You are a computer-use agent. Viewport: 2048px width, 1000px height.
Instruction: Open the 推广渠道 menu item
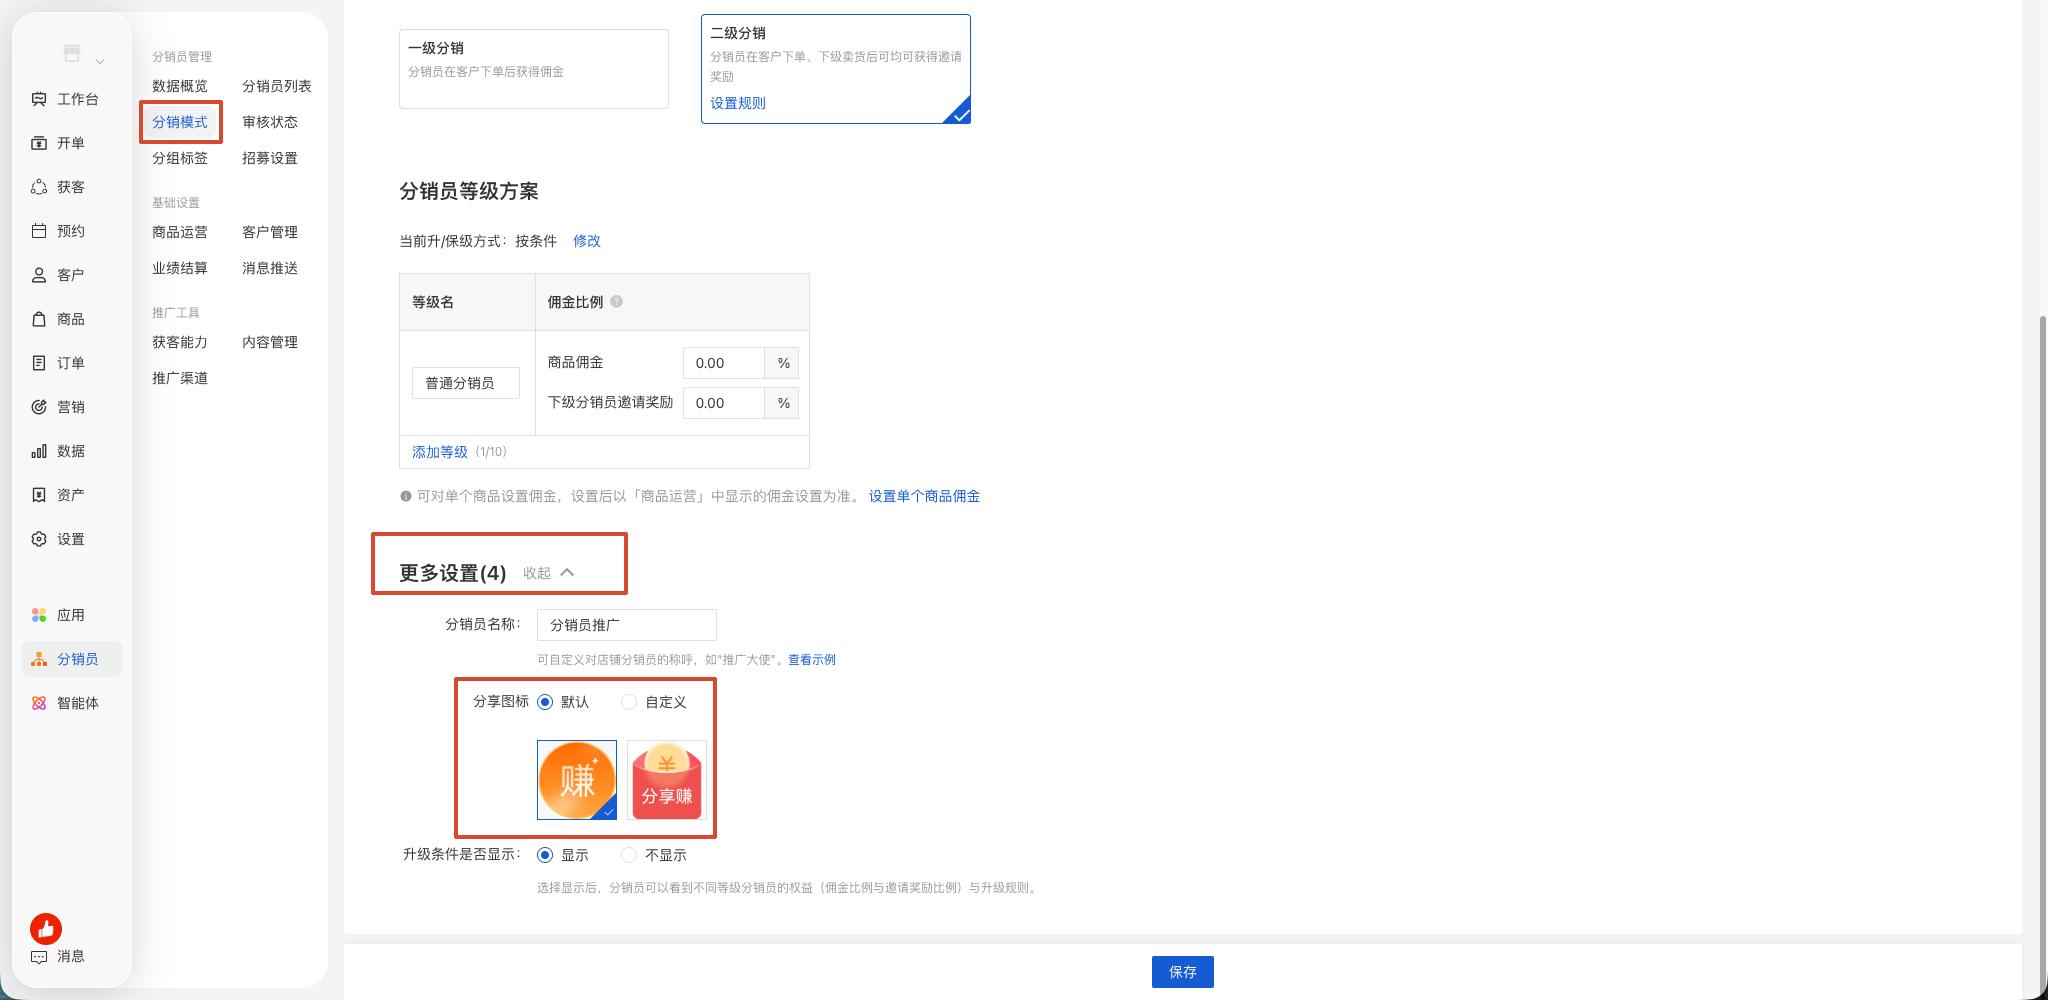(x=180, y=378)
